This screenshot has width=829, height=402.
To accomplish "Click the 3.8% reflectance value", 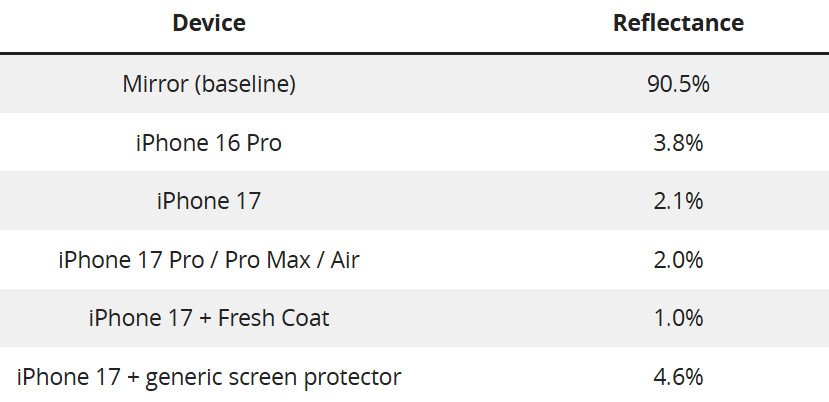I will pos(678,143).
